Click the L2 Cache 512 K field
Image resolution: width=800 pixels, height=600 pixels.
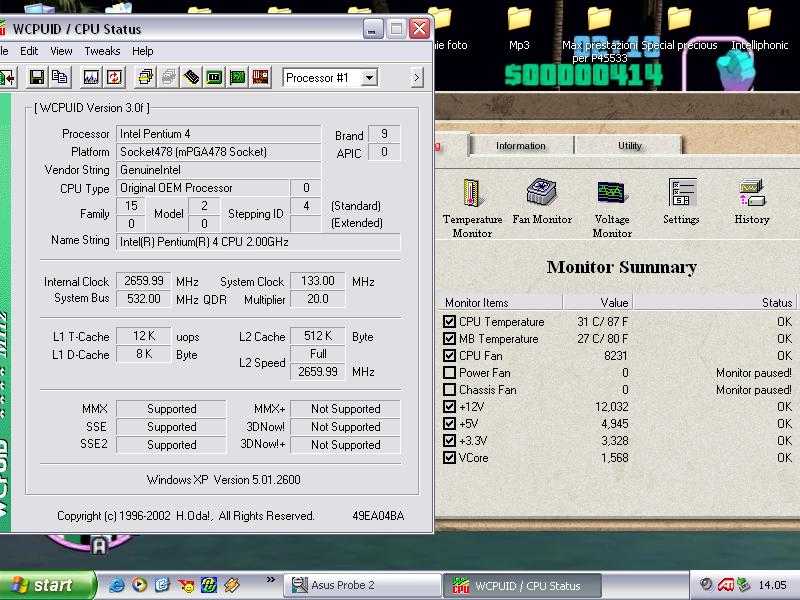(x=317, y=336)
